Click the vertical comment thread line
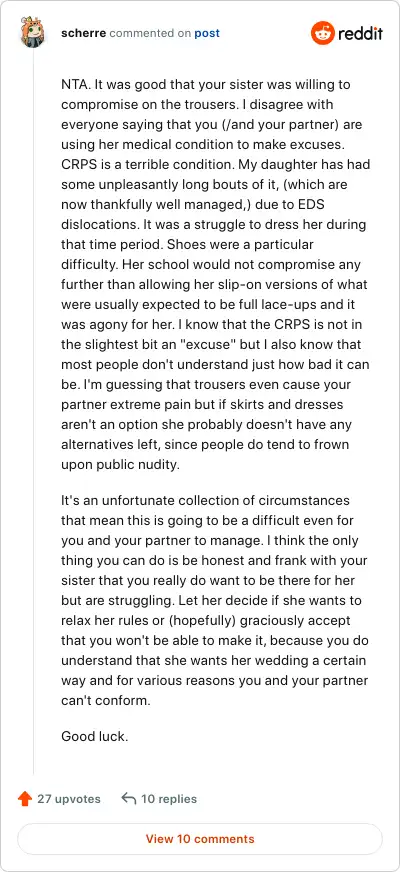400x872 pixels. (33, 412)
